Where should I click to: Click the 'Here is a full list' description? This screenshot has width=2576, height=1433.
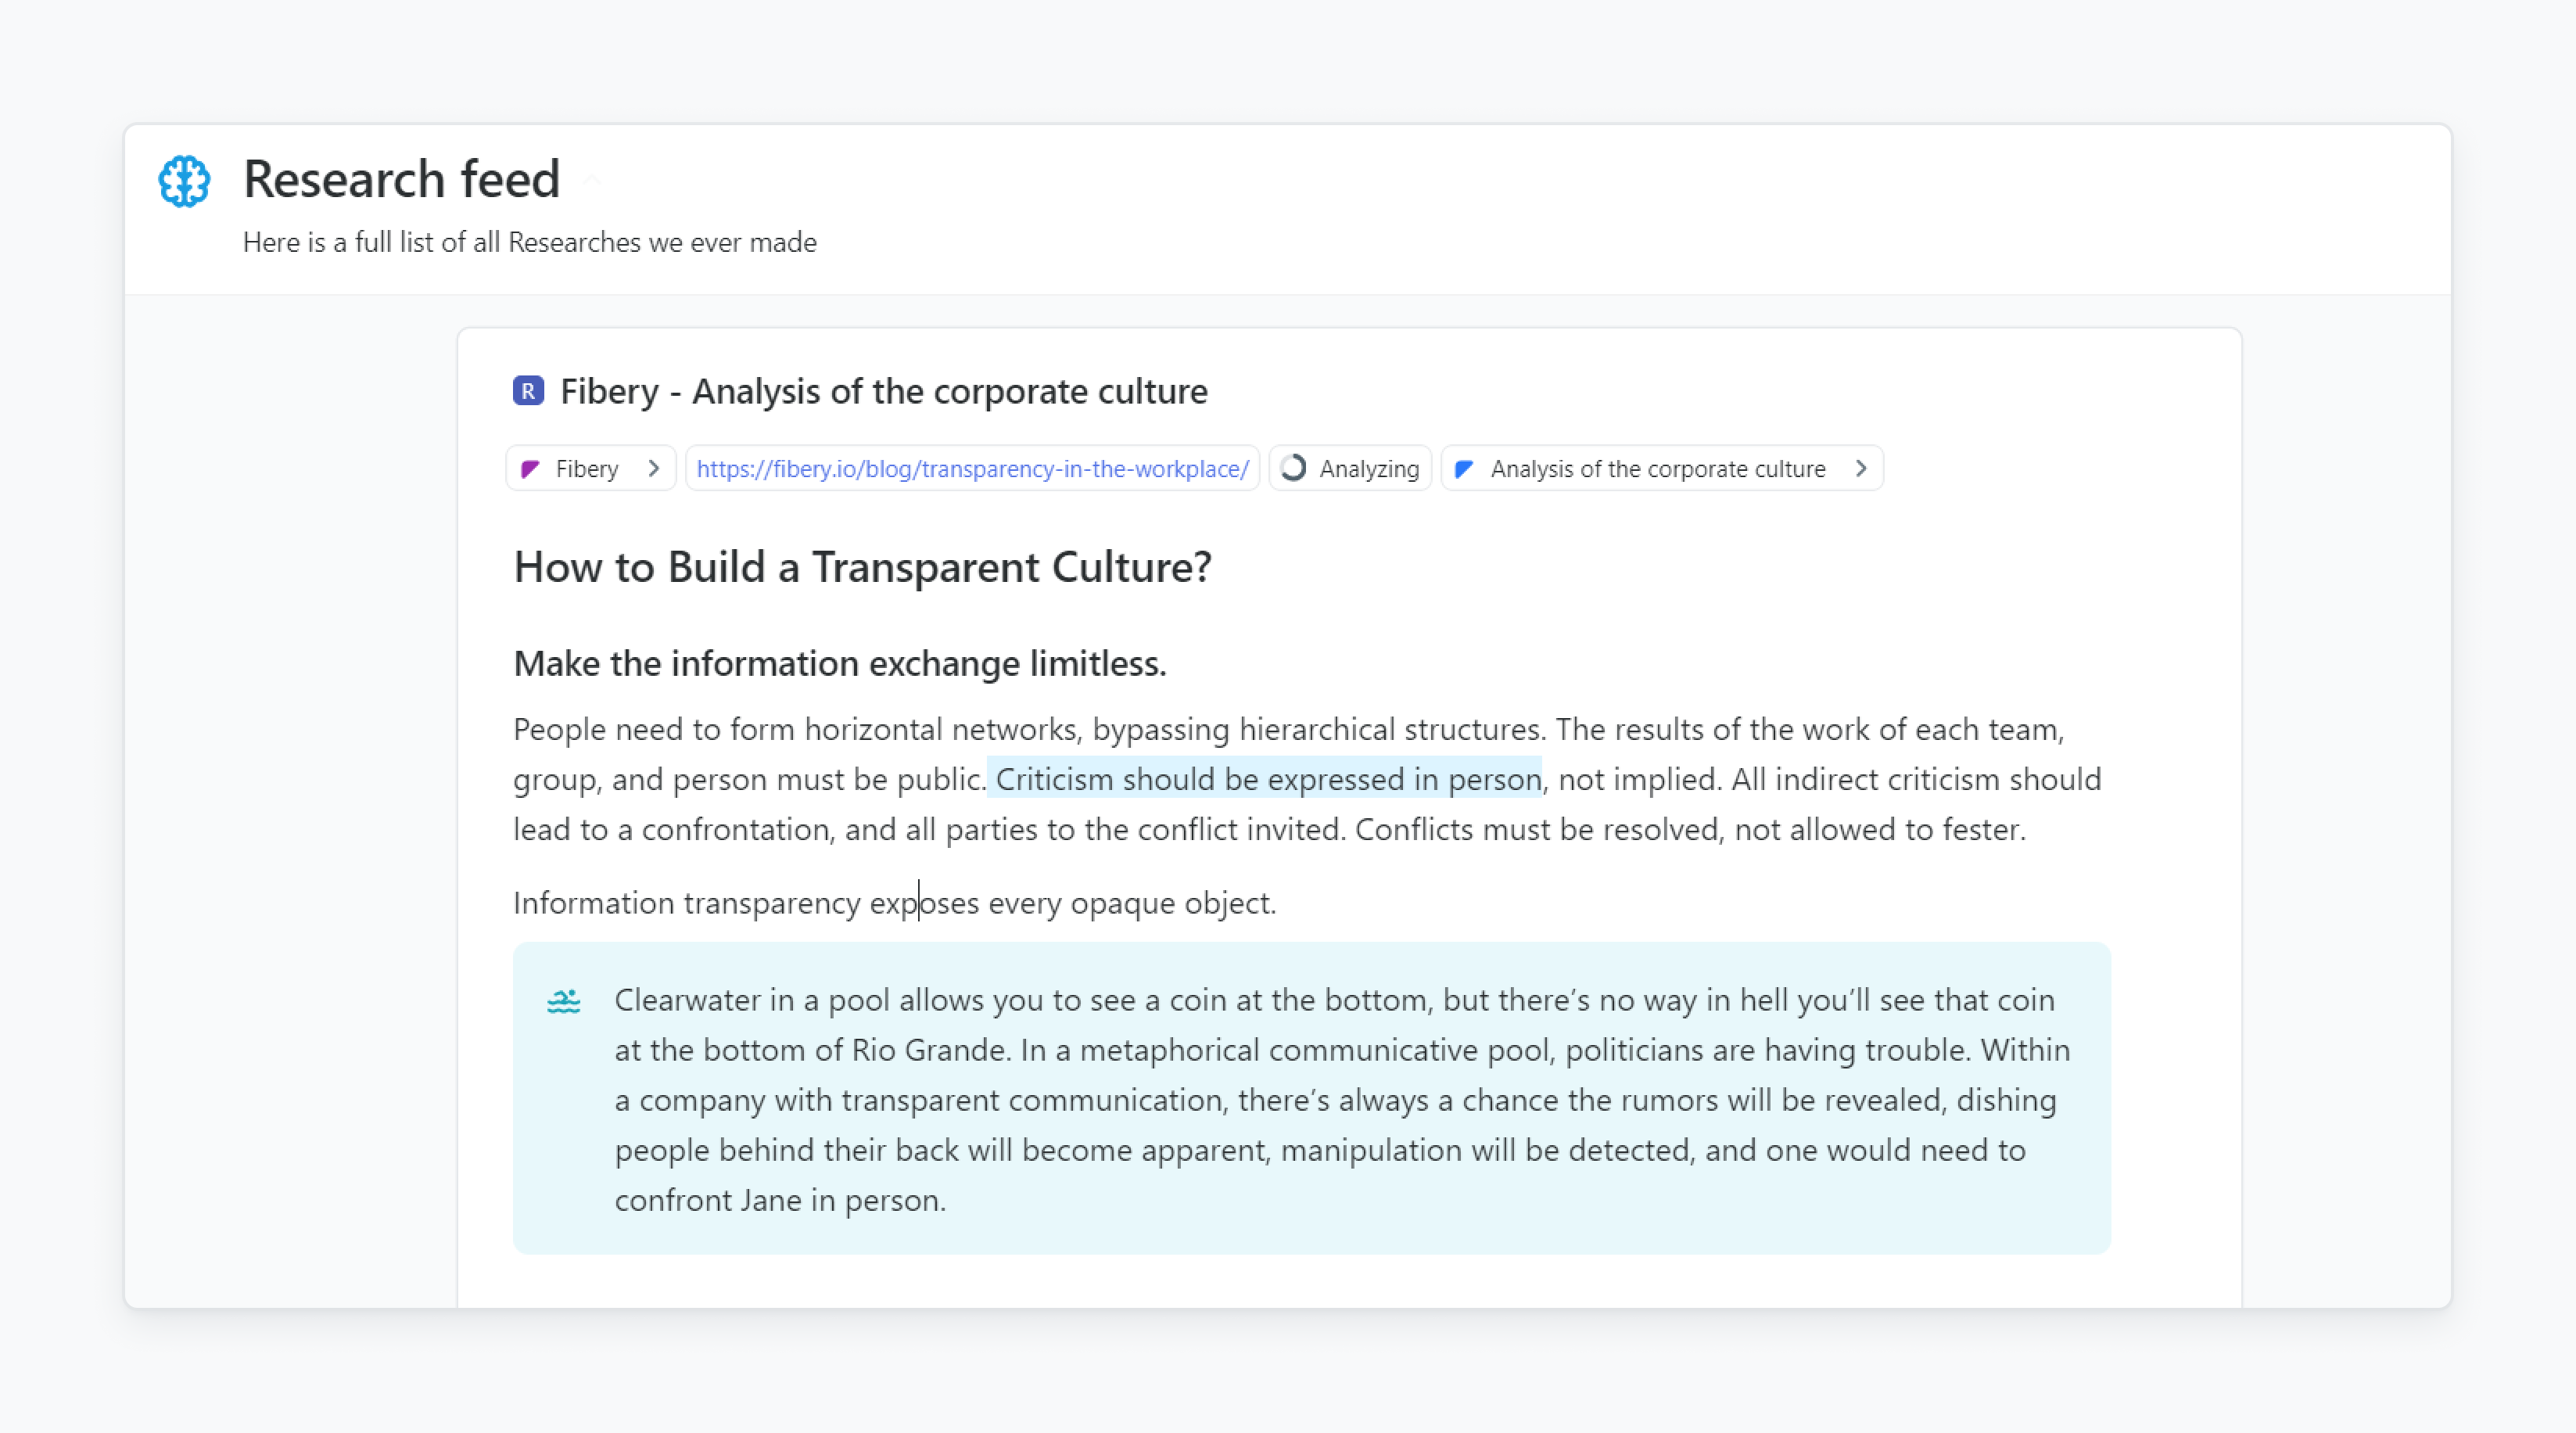coord(529,242)
